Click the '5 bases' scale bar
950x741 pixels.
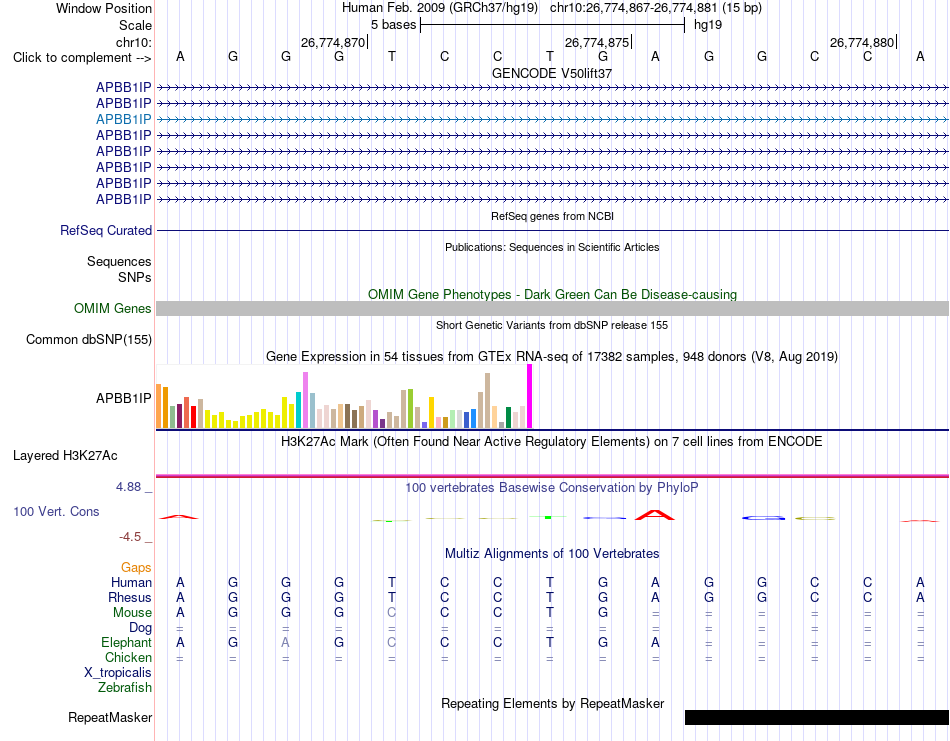pos(552,25)
